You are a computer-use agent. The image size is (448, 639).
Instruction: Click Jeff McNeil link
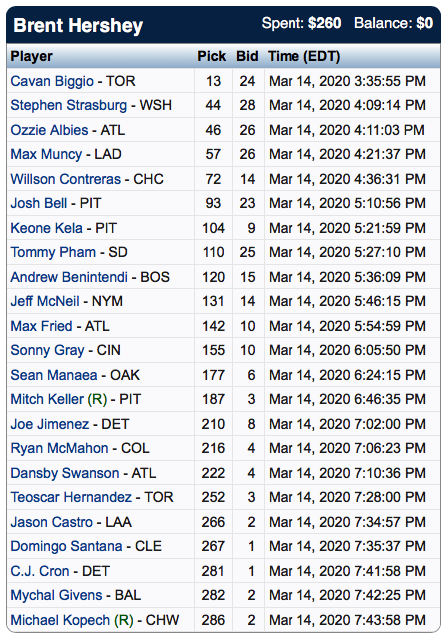[x=45, y=301]
